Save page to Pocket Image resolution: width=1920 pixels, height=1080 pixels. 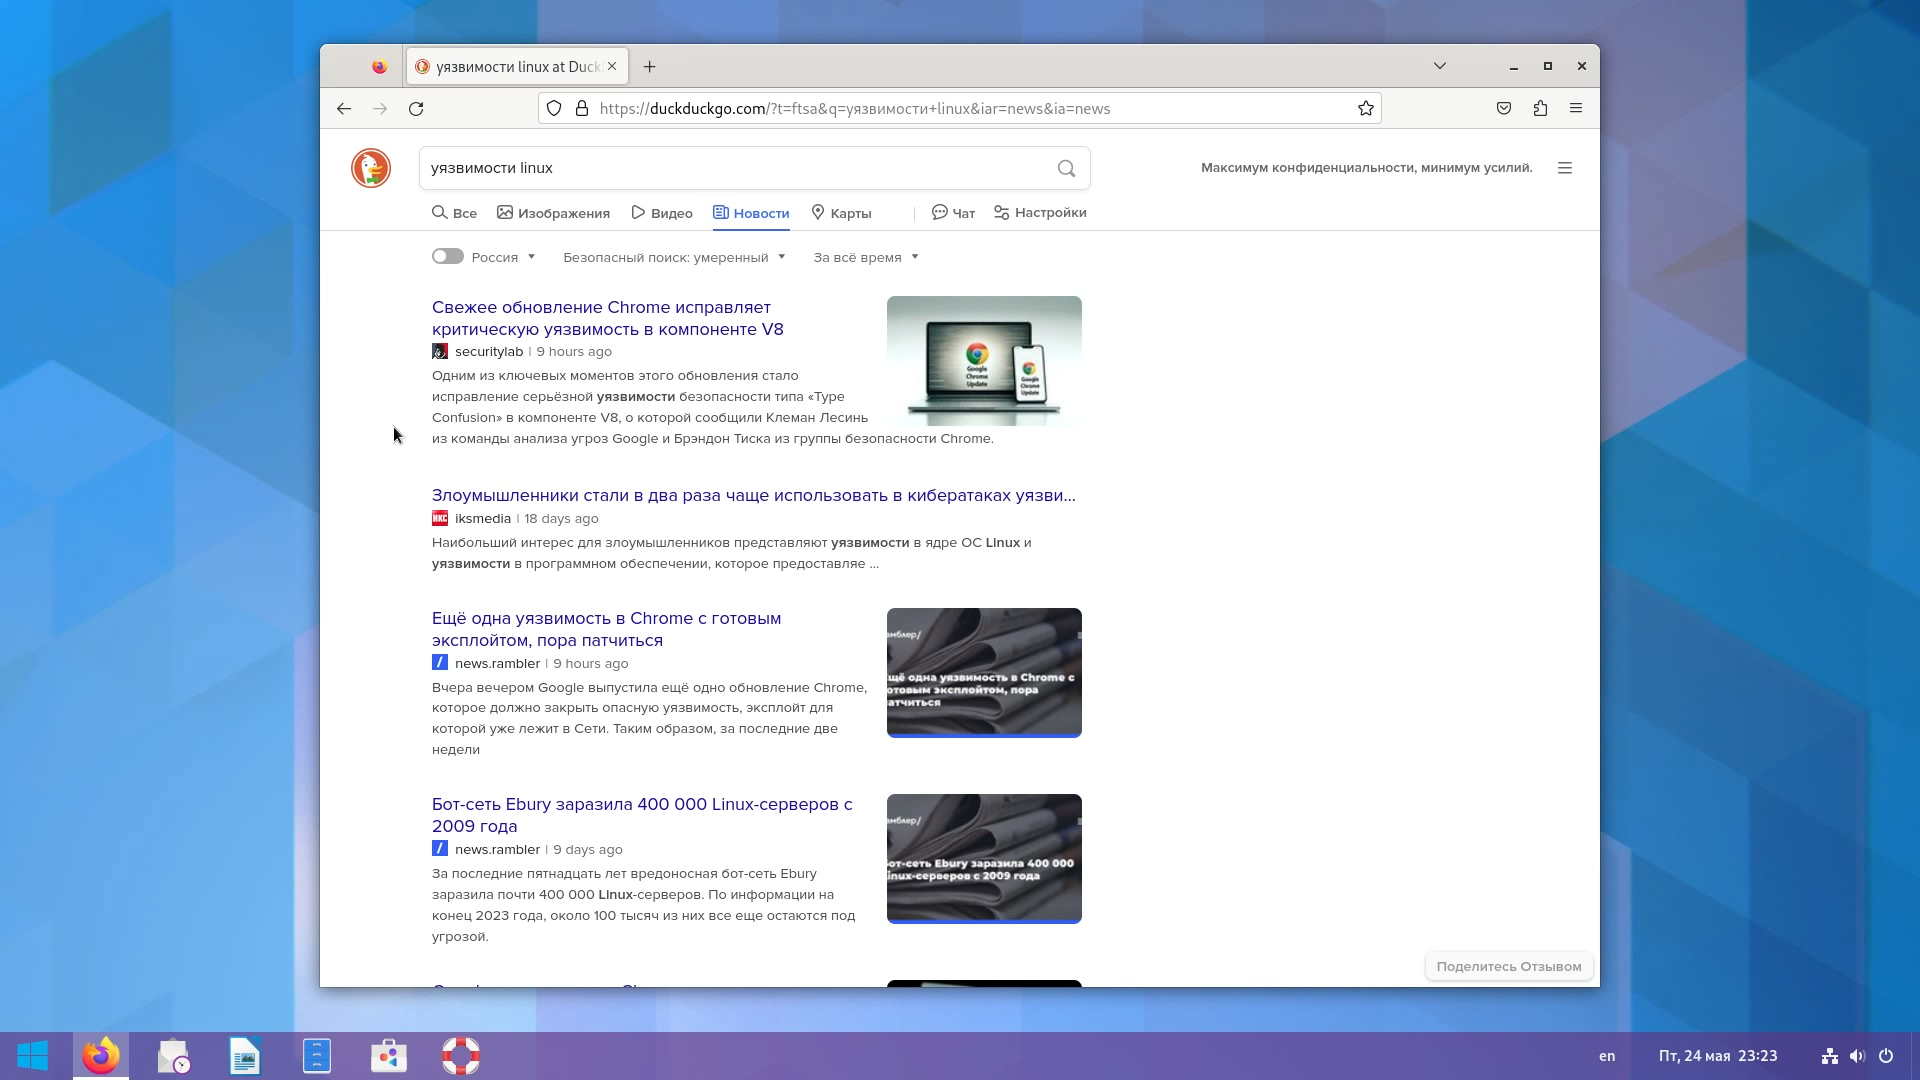click(1503, 108)
